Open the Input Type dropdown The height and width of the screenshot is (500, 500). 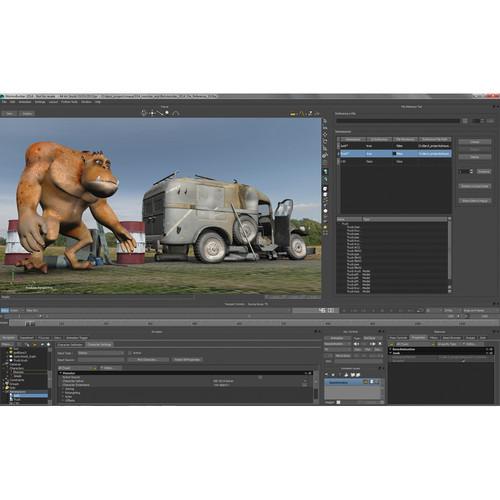coord(101,353)
